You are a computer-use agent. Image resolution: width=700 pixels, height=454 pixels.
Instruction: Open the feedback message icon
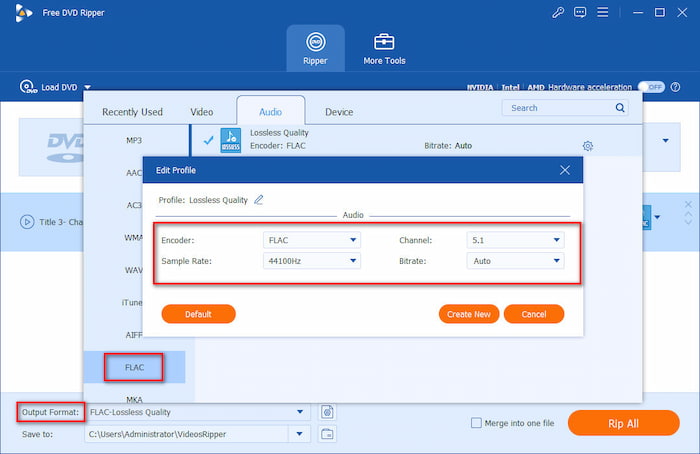tap(580, 12)
